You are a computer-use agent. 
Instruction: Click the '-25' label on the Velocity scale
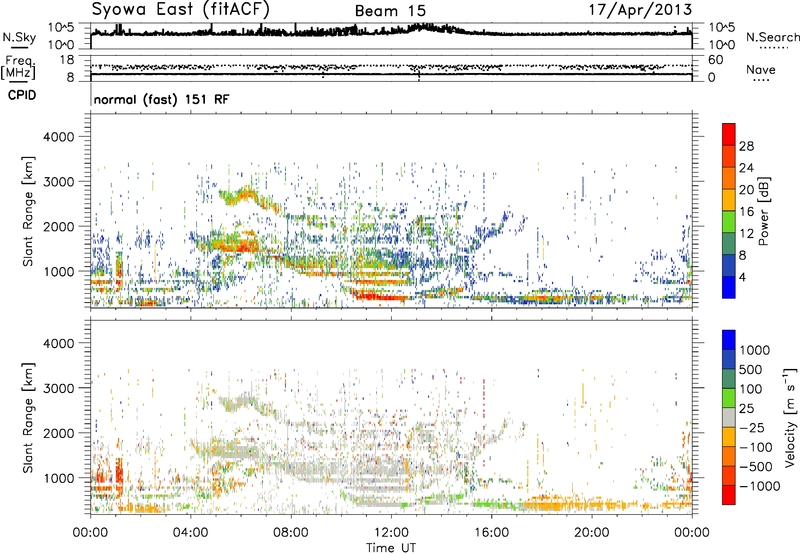tap(752, 427)
